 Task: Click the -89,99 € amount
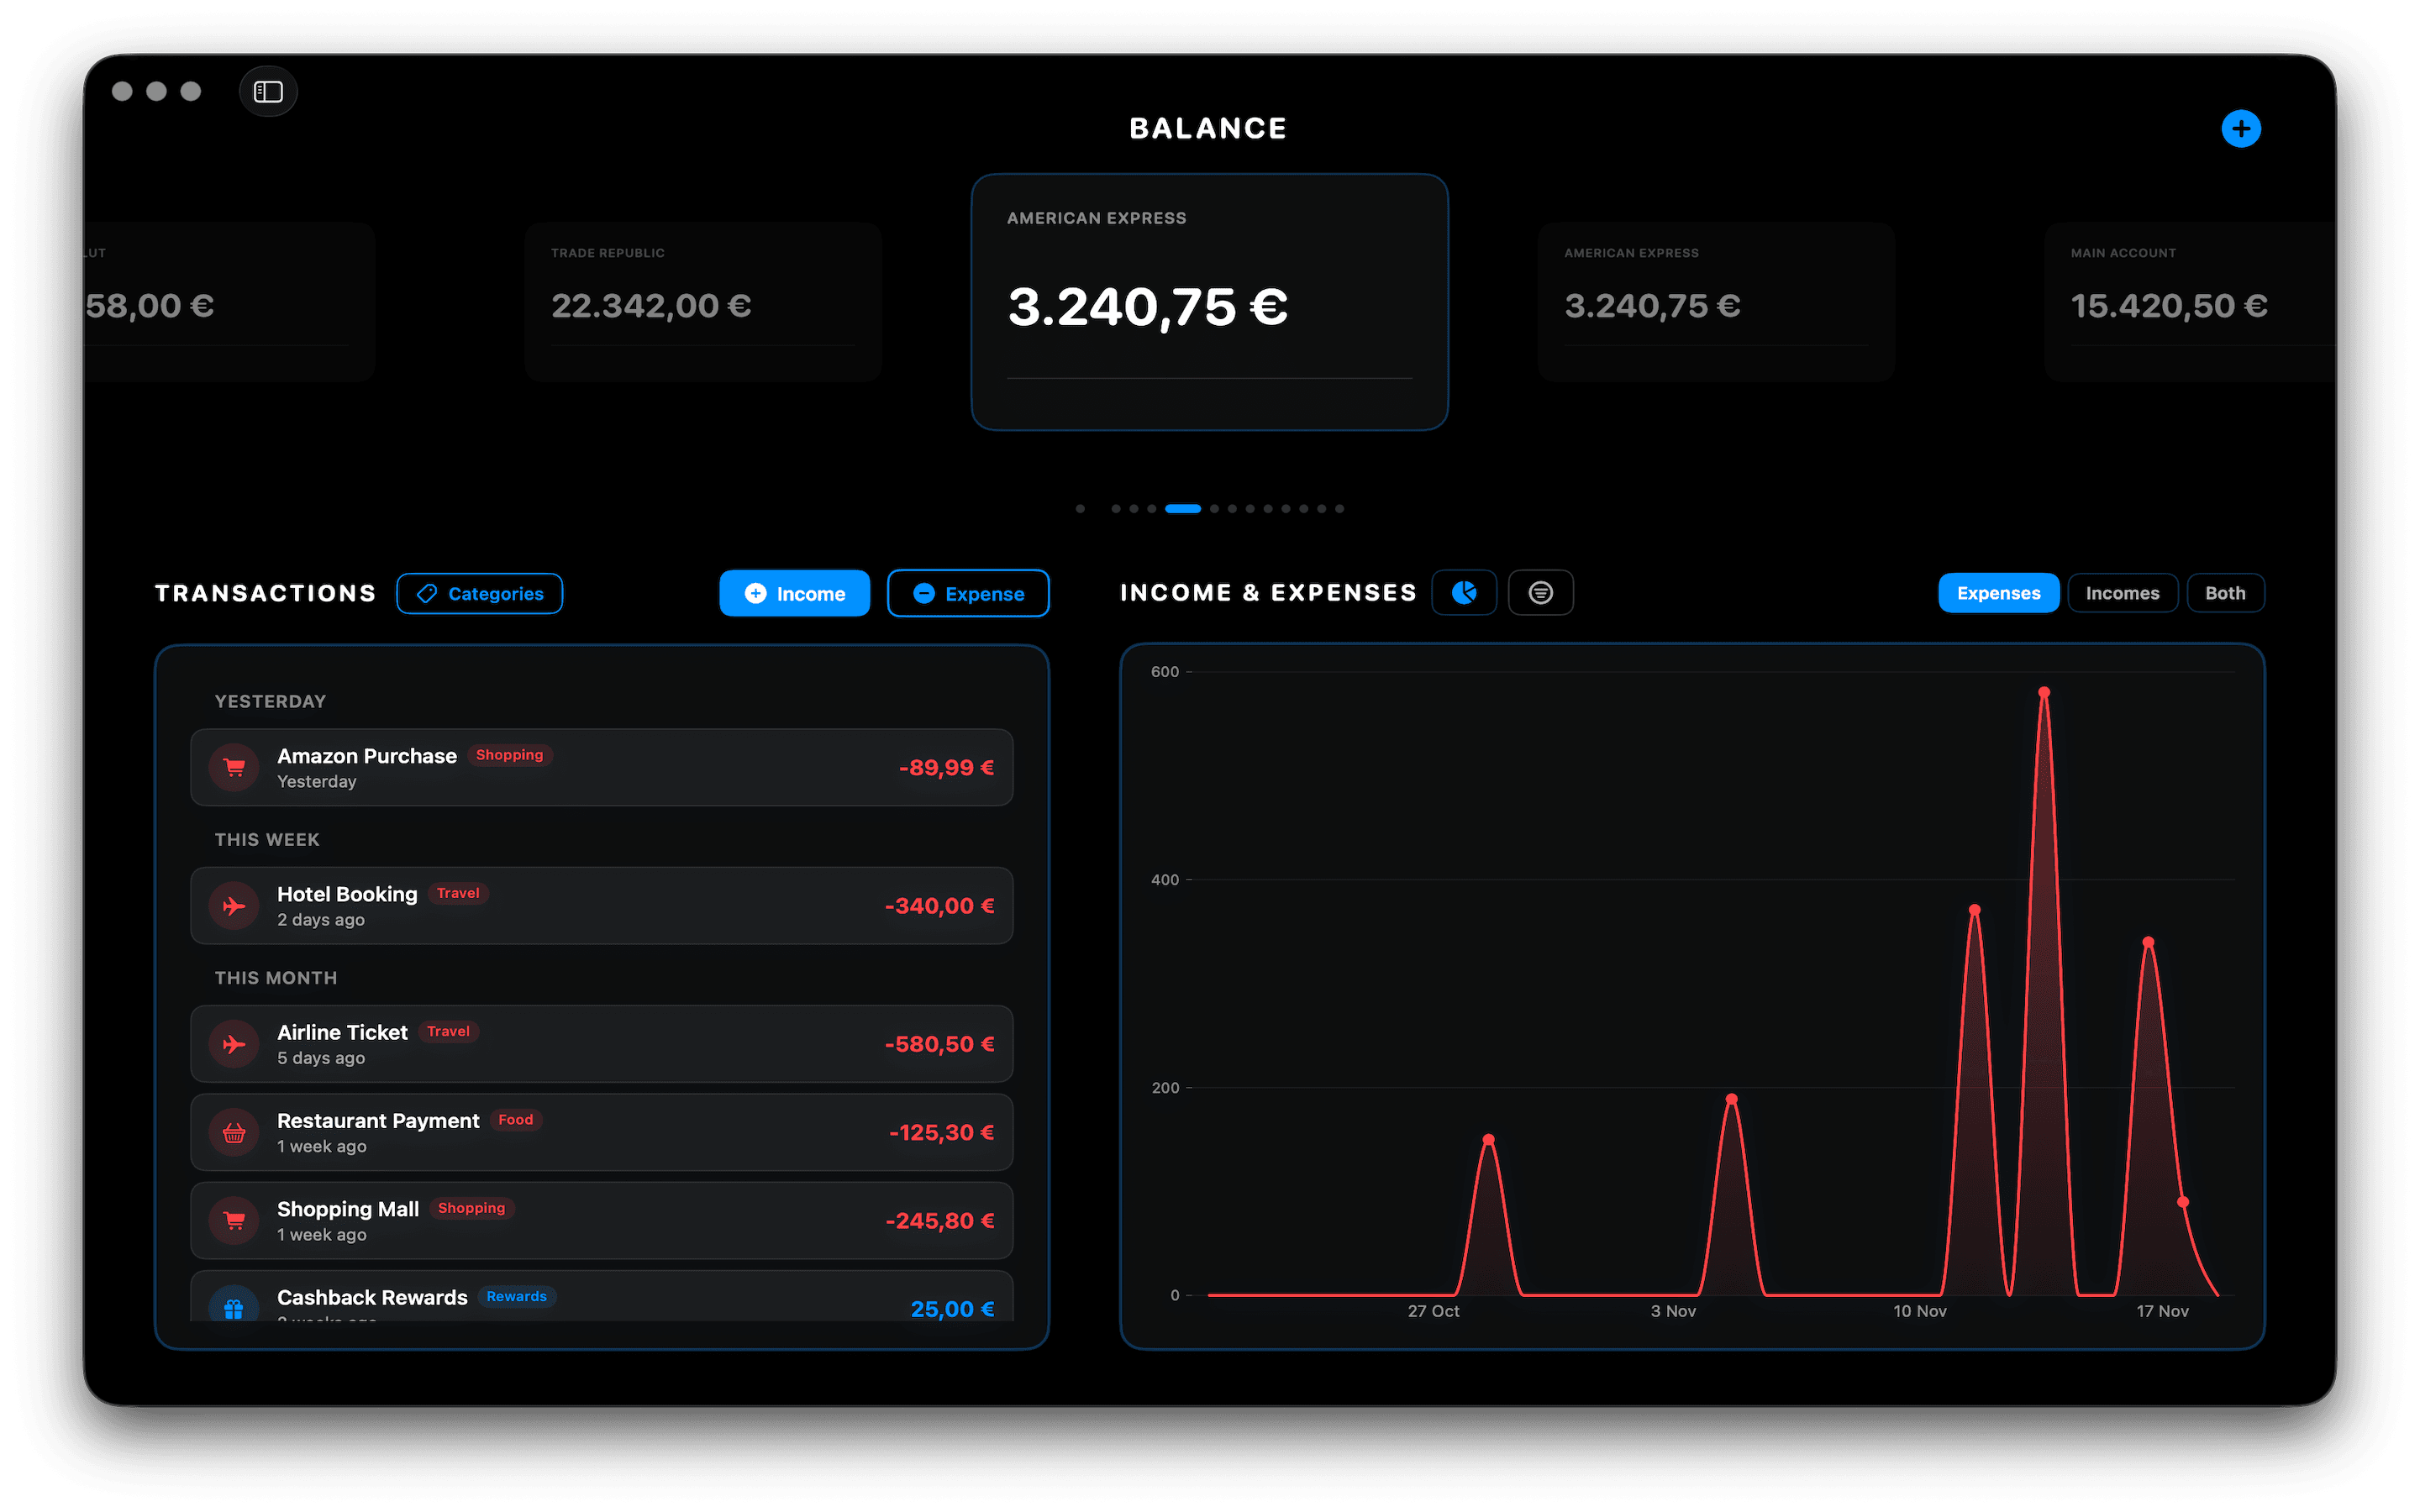pyautogui.click(x=946, y=768)
